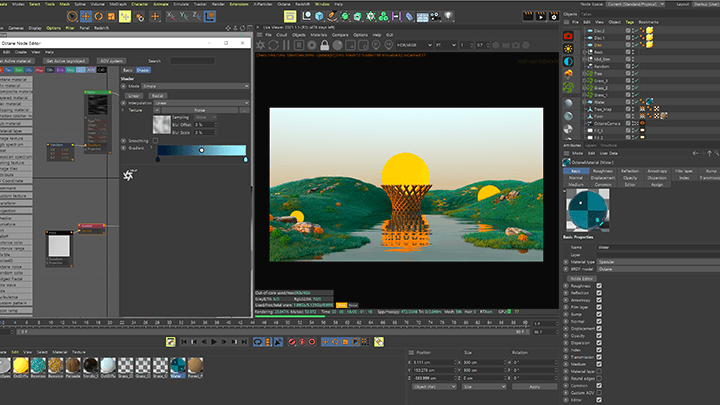Viewport: 720px width, 405px height.
Task: Restart render in Live Viewer
Action: pyautogui.click(x=274, y=45)
